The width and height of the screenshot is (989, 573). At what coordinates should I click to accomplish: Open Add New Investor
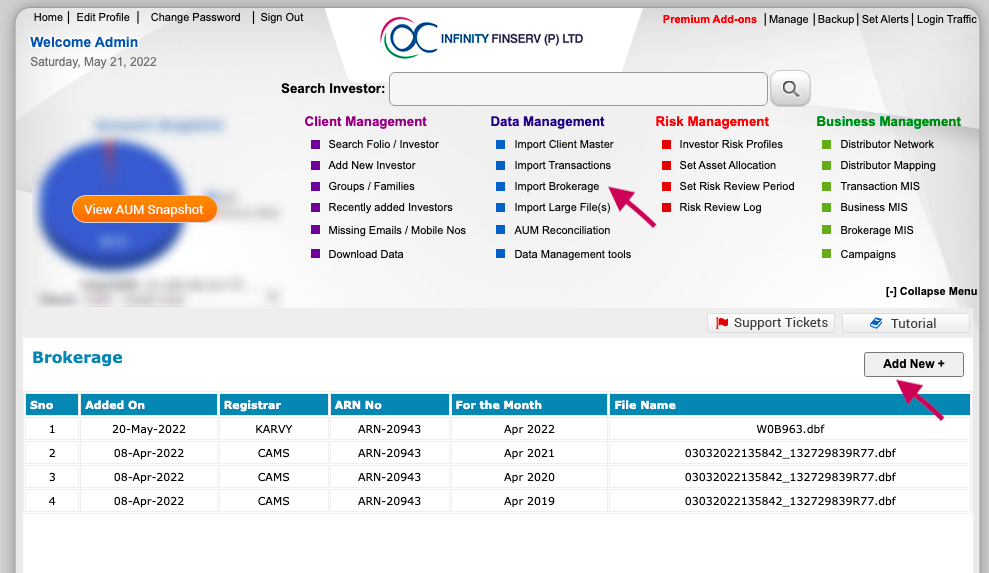372,165
